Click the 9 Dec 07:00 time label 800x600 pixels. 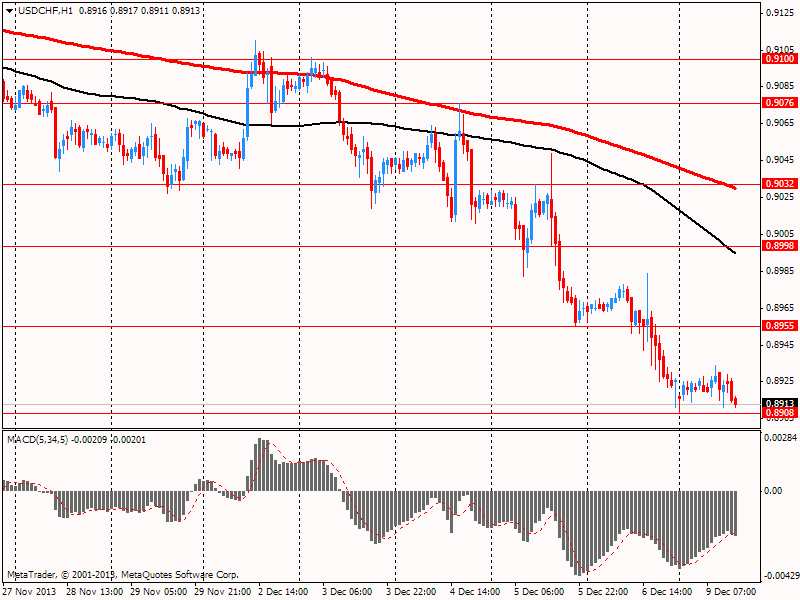pos(732,592)
